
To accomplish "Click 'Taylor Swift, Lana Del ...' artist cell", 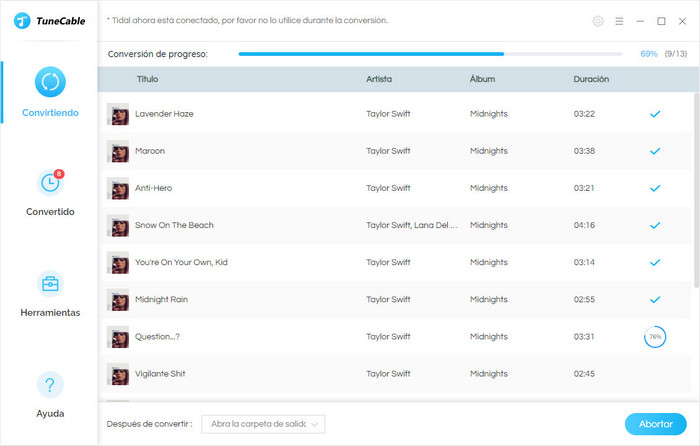I will click(412, 225).
